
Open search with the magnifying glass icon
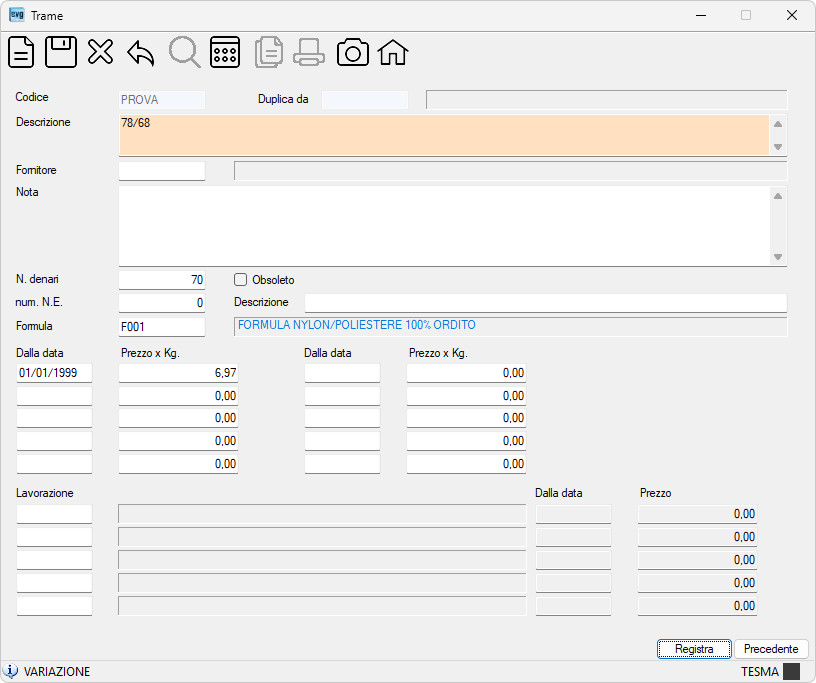coord(185,52)
